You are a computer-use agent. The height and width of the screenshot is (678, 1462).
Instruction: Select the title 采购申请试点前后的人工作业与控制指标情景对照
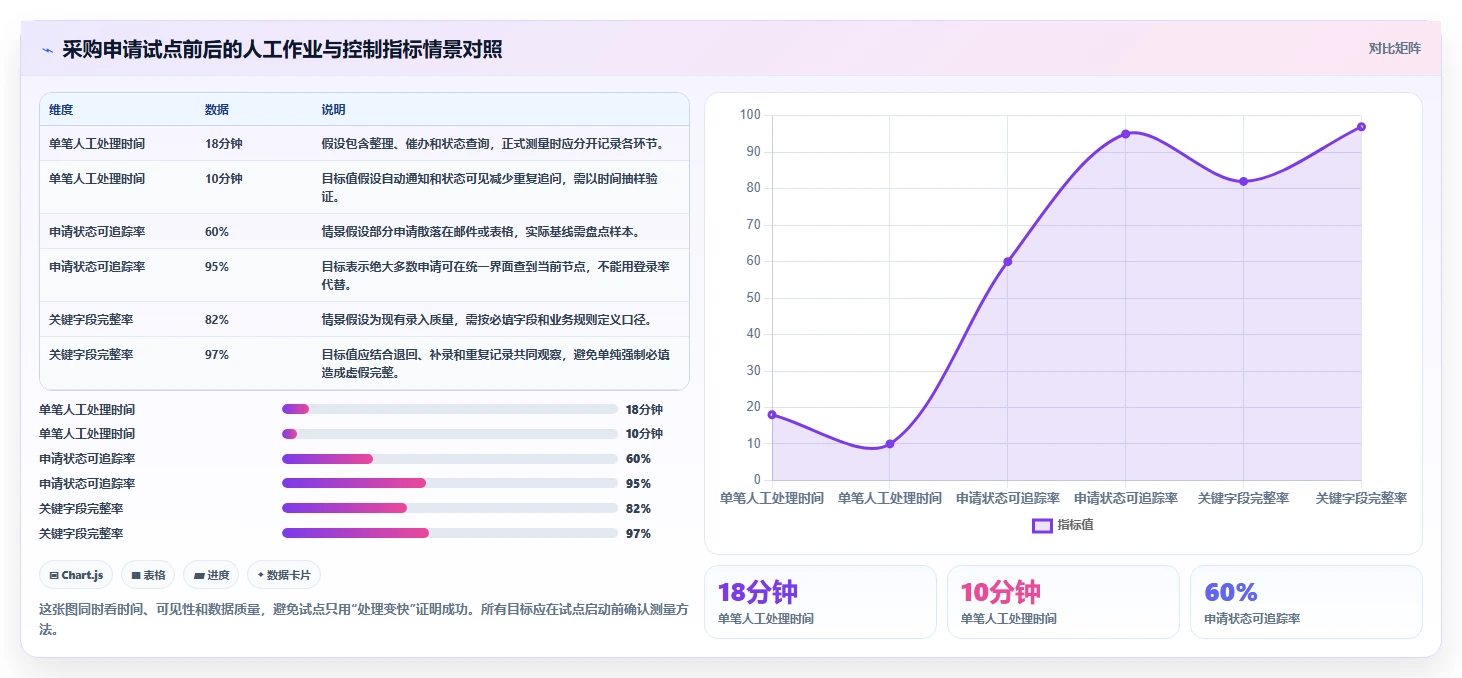click(282, 49)
